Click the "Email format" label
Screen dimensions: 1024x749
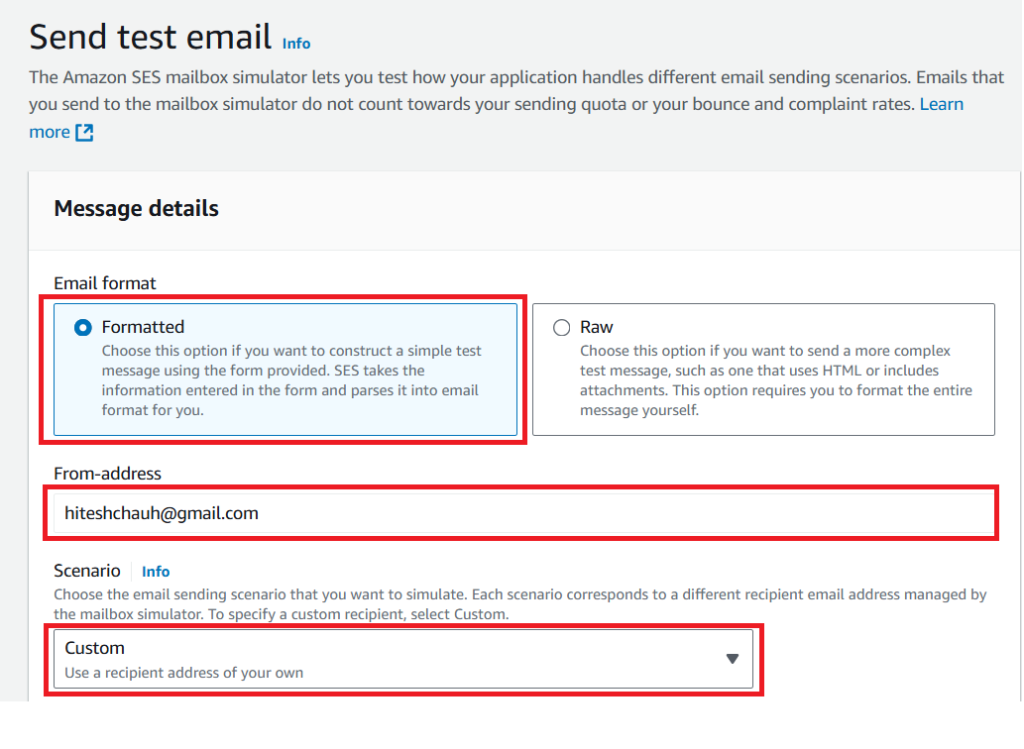pyautogui.click(x=105, y=283)
